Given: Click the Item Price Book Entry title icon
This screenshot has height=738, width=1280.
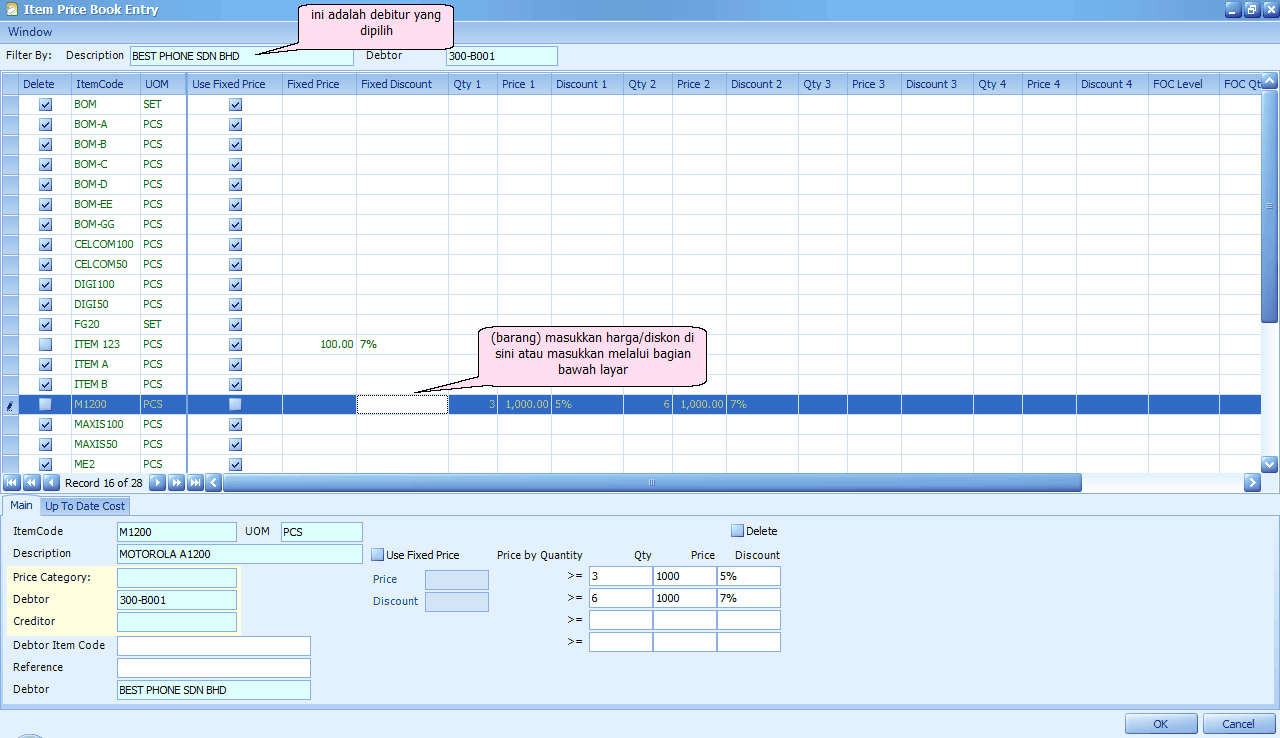Looking at the screenshot, I should [x=10, y=9].
